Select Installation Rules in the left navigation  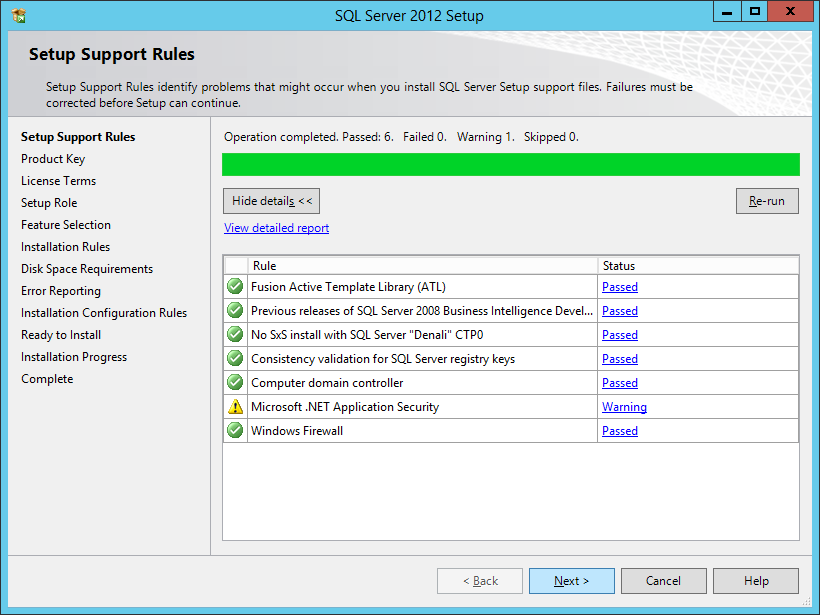click(65, 246)
